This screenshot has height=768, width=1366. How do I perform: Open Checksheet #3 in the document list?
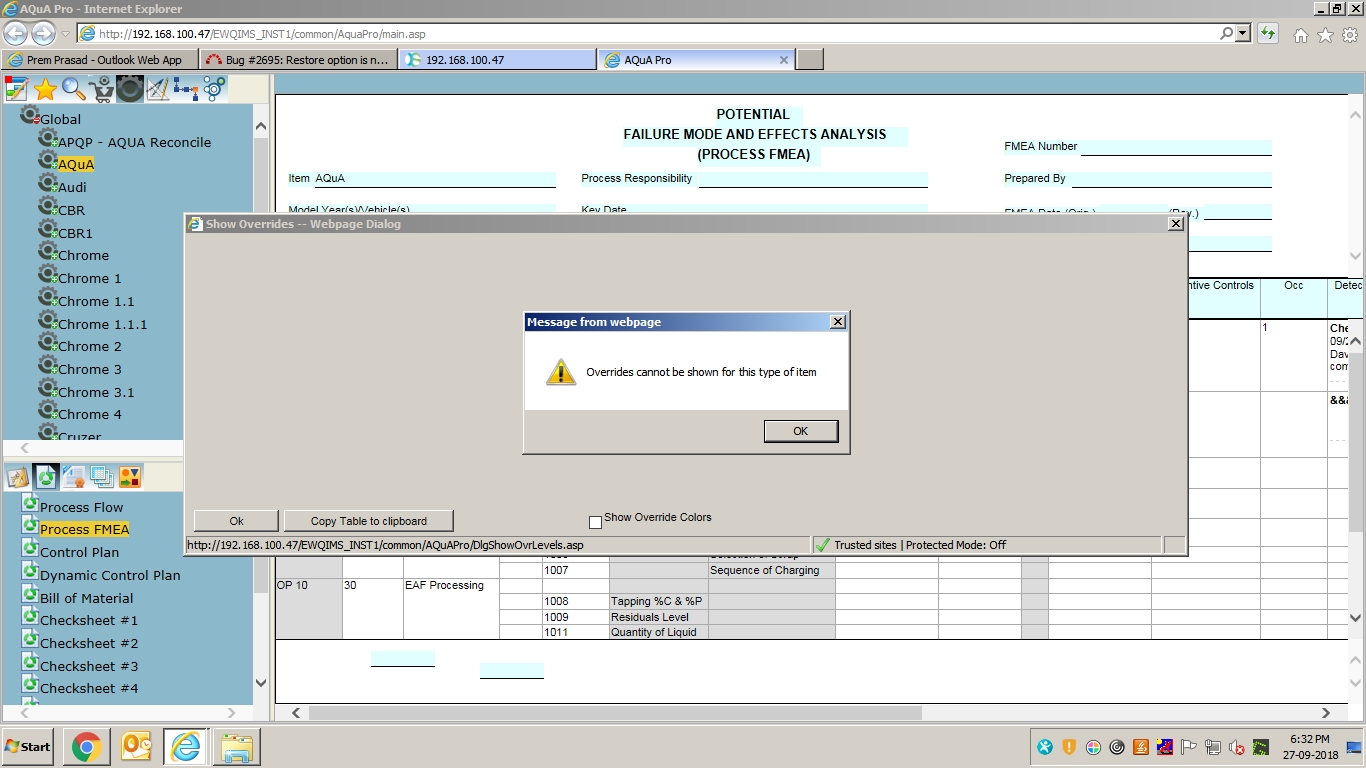point(89,666)
